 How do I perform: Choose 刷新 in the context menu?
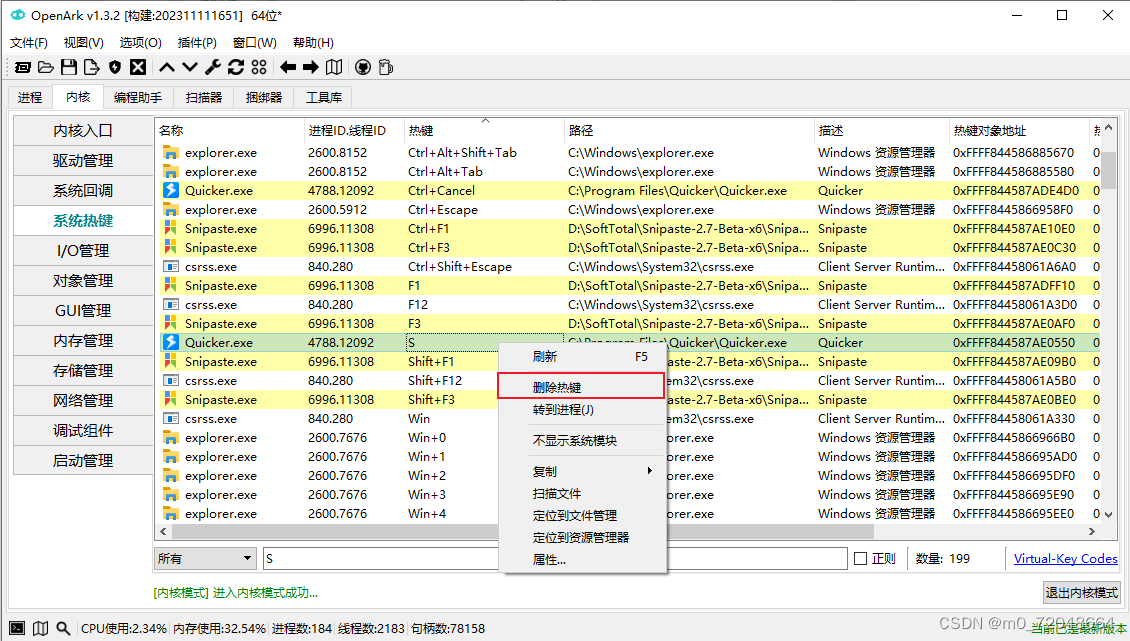(582, 356)
